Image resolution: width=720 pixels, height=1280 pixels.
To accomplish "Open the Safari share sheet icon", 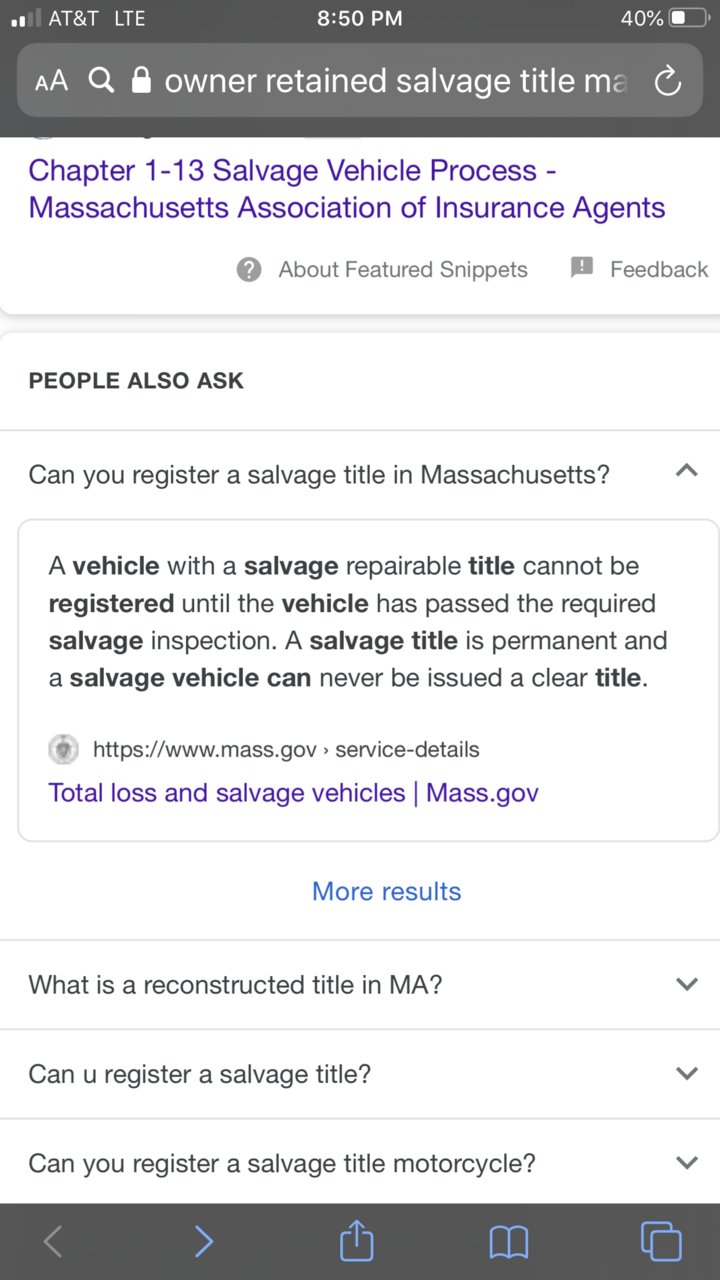I will tap(356, 1240).
